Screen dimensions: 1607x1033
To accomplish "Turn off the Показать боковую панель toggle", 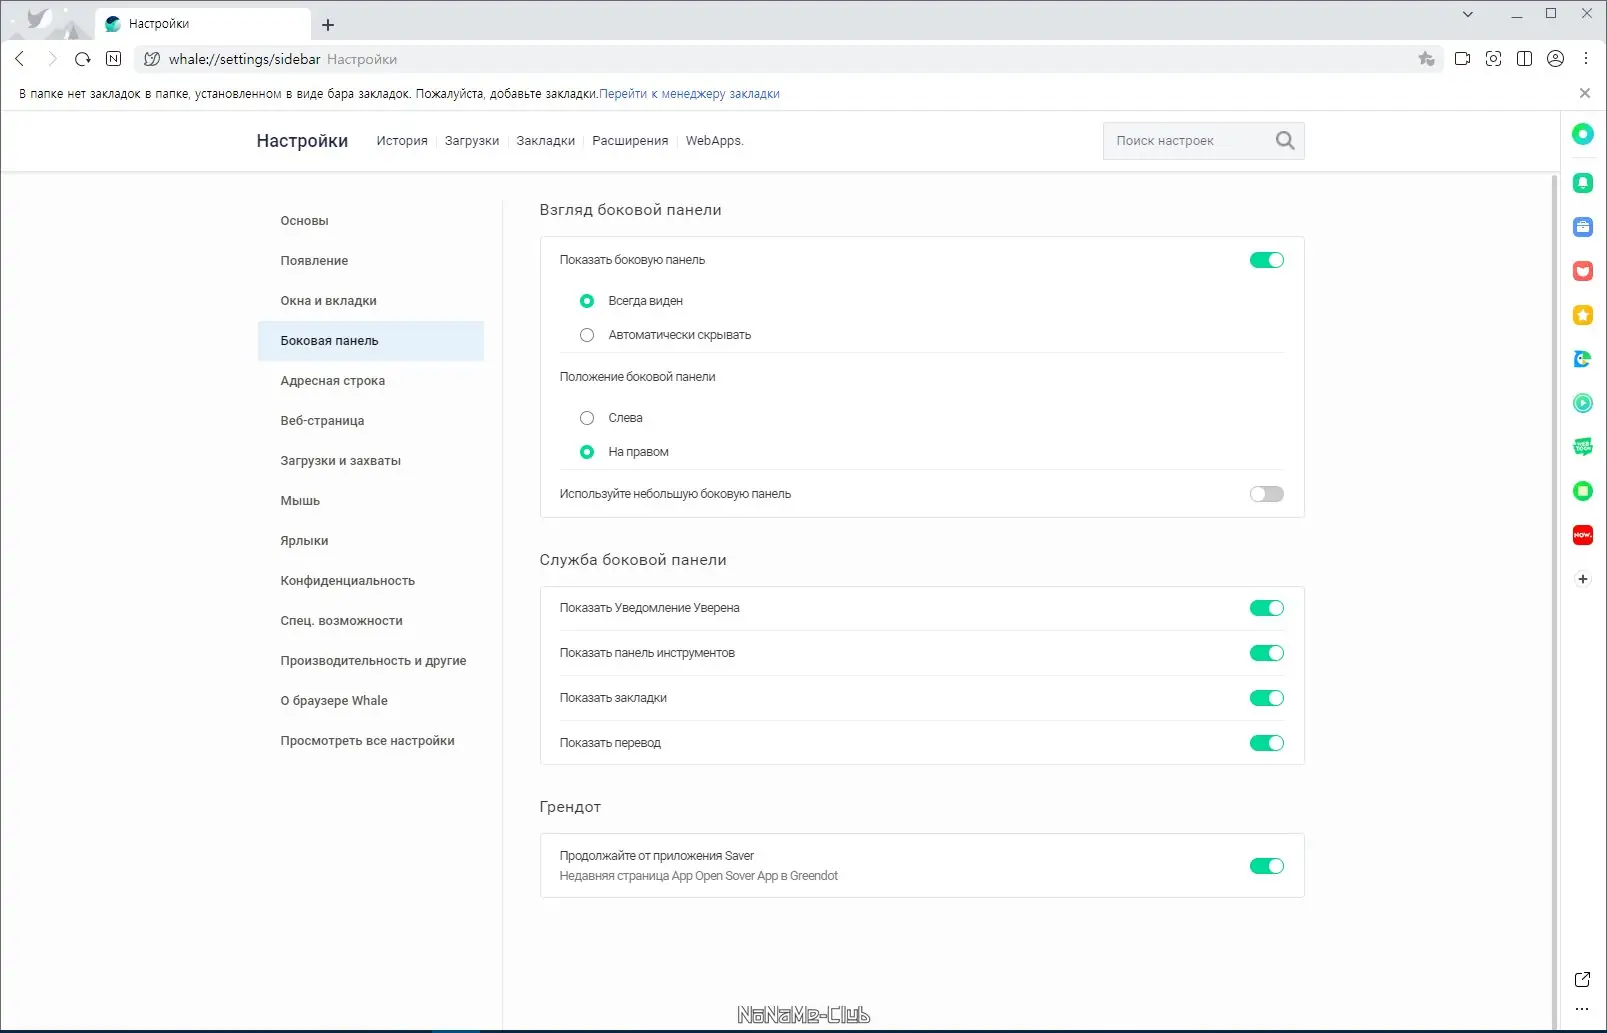I will 1266,260.
